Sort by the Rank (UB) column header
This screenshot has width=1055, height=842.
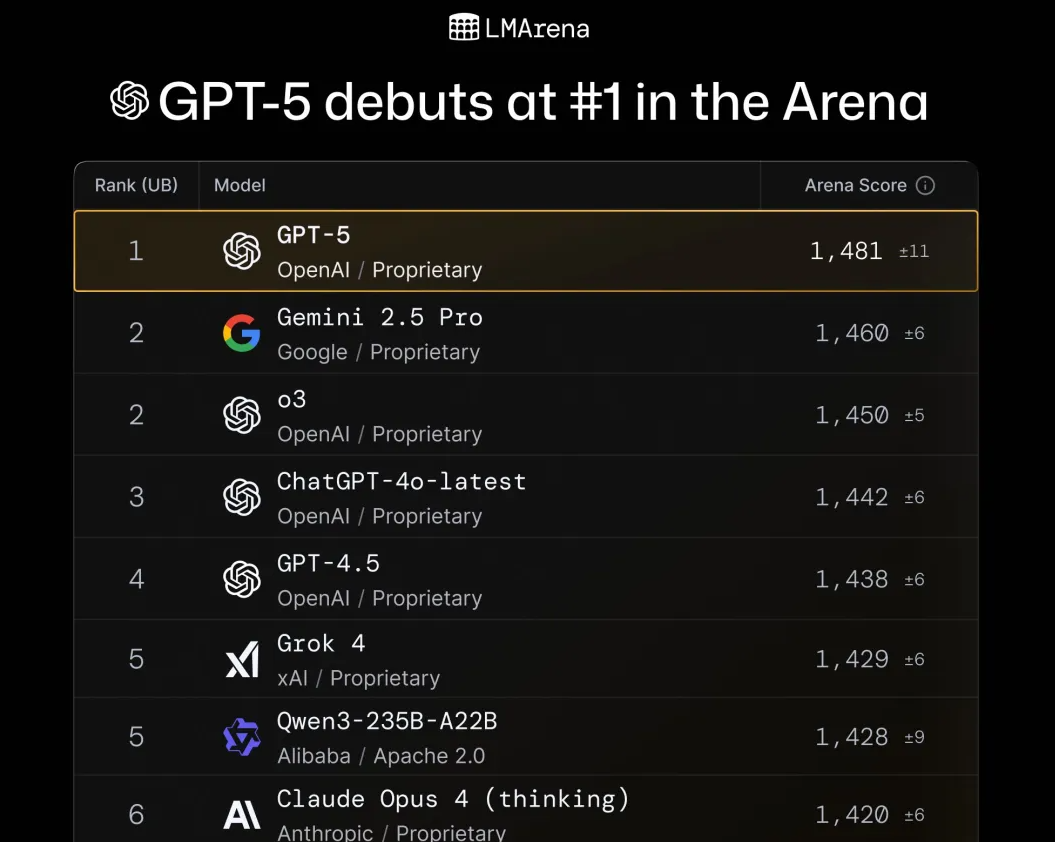click(136, 185)
